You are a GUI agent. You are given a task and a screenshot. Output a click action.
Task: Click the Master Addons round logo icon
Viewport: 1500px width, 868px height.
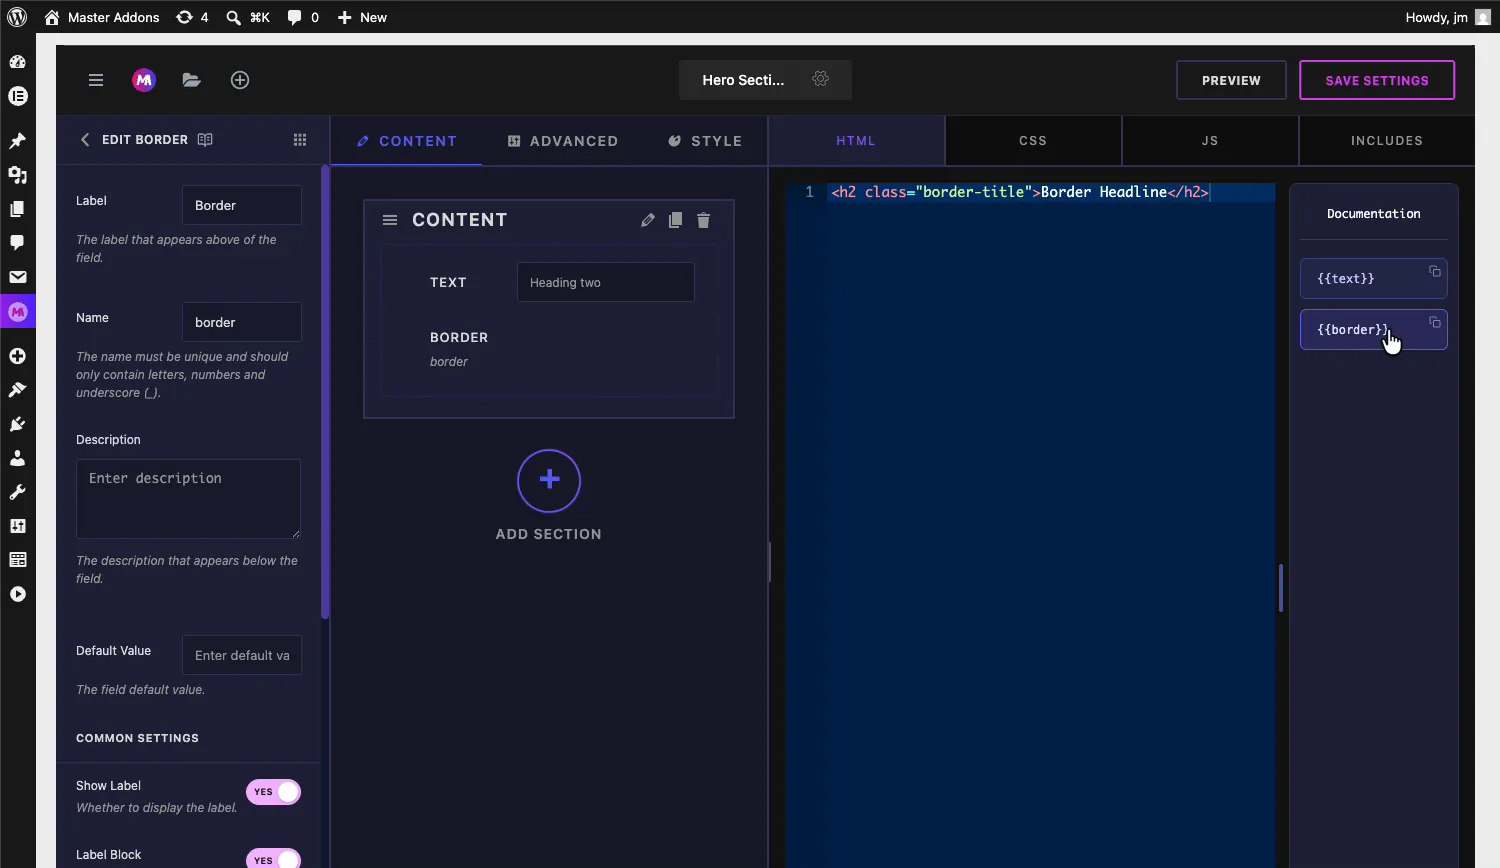(x=144, y=80)
